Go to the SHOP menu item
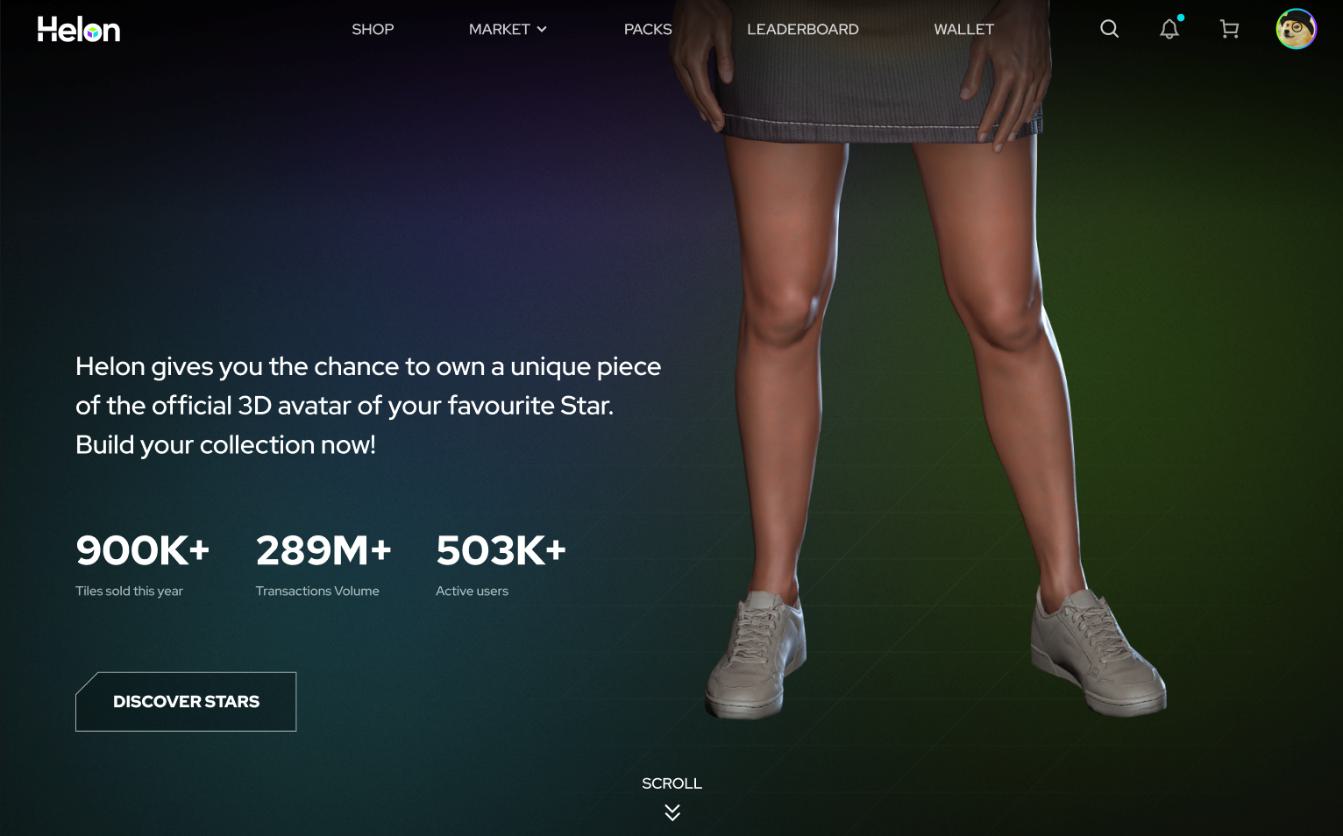 [x=373, y=29]
